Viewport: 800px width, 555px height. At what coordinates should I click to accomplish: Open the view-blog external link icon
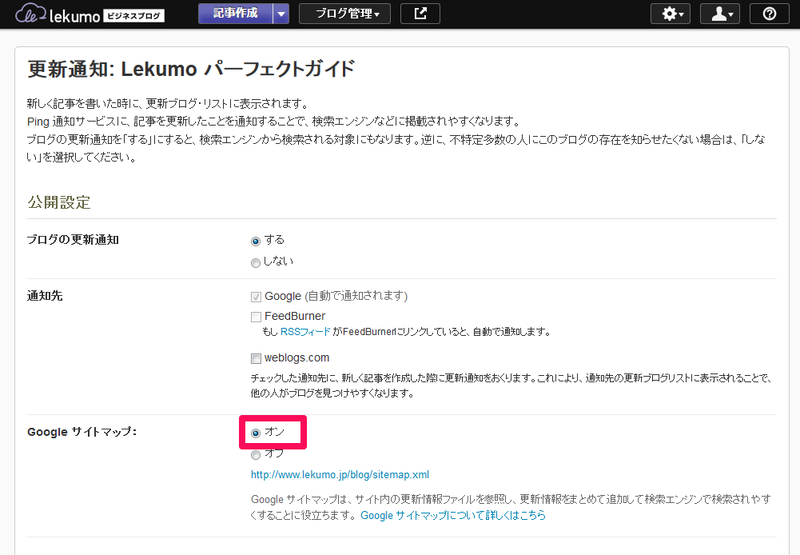click(x=420, y=14)
